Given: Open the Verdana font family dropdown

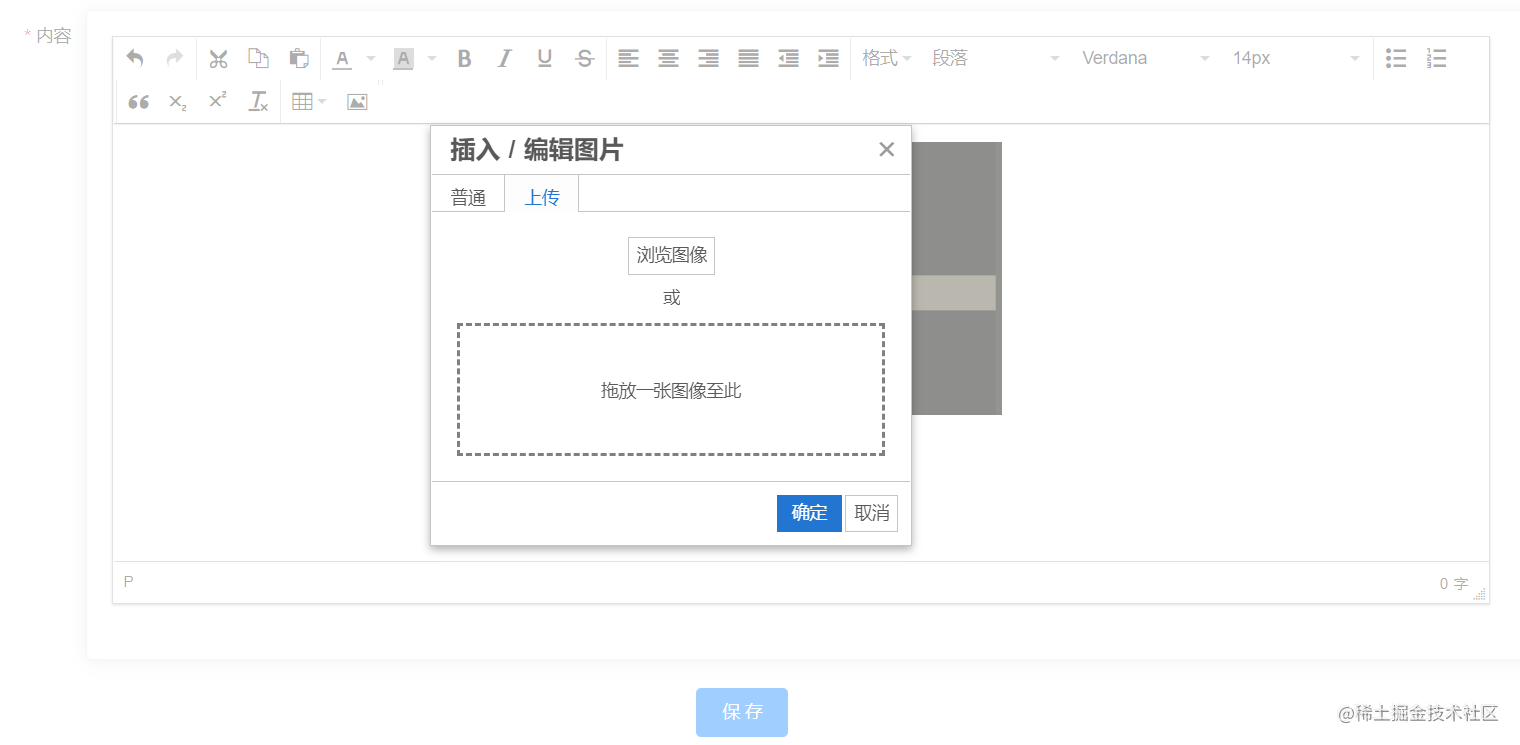Looking at the screenshot, I should [1145, 58].
